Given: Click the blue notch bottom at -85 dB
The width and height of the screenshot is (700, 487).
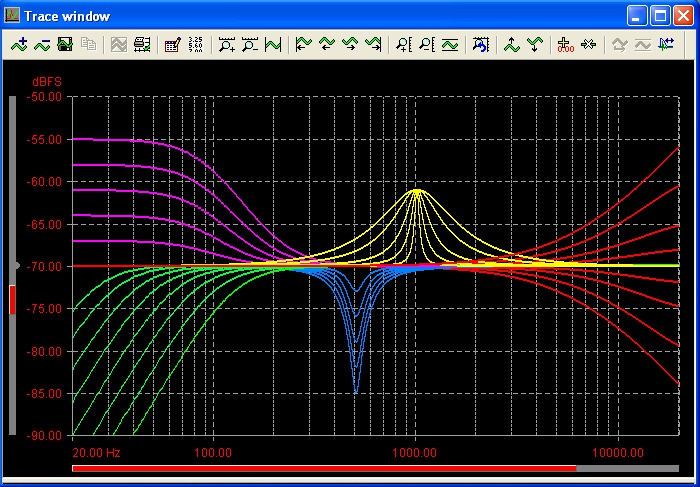Looking at the screenshot, I should 356,392.
